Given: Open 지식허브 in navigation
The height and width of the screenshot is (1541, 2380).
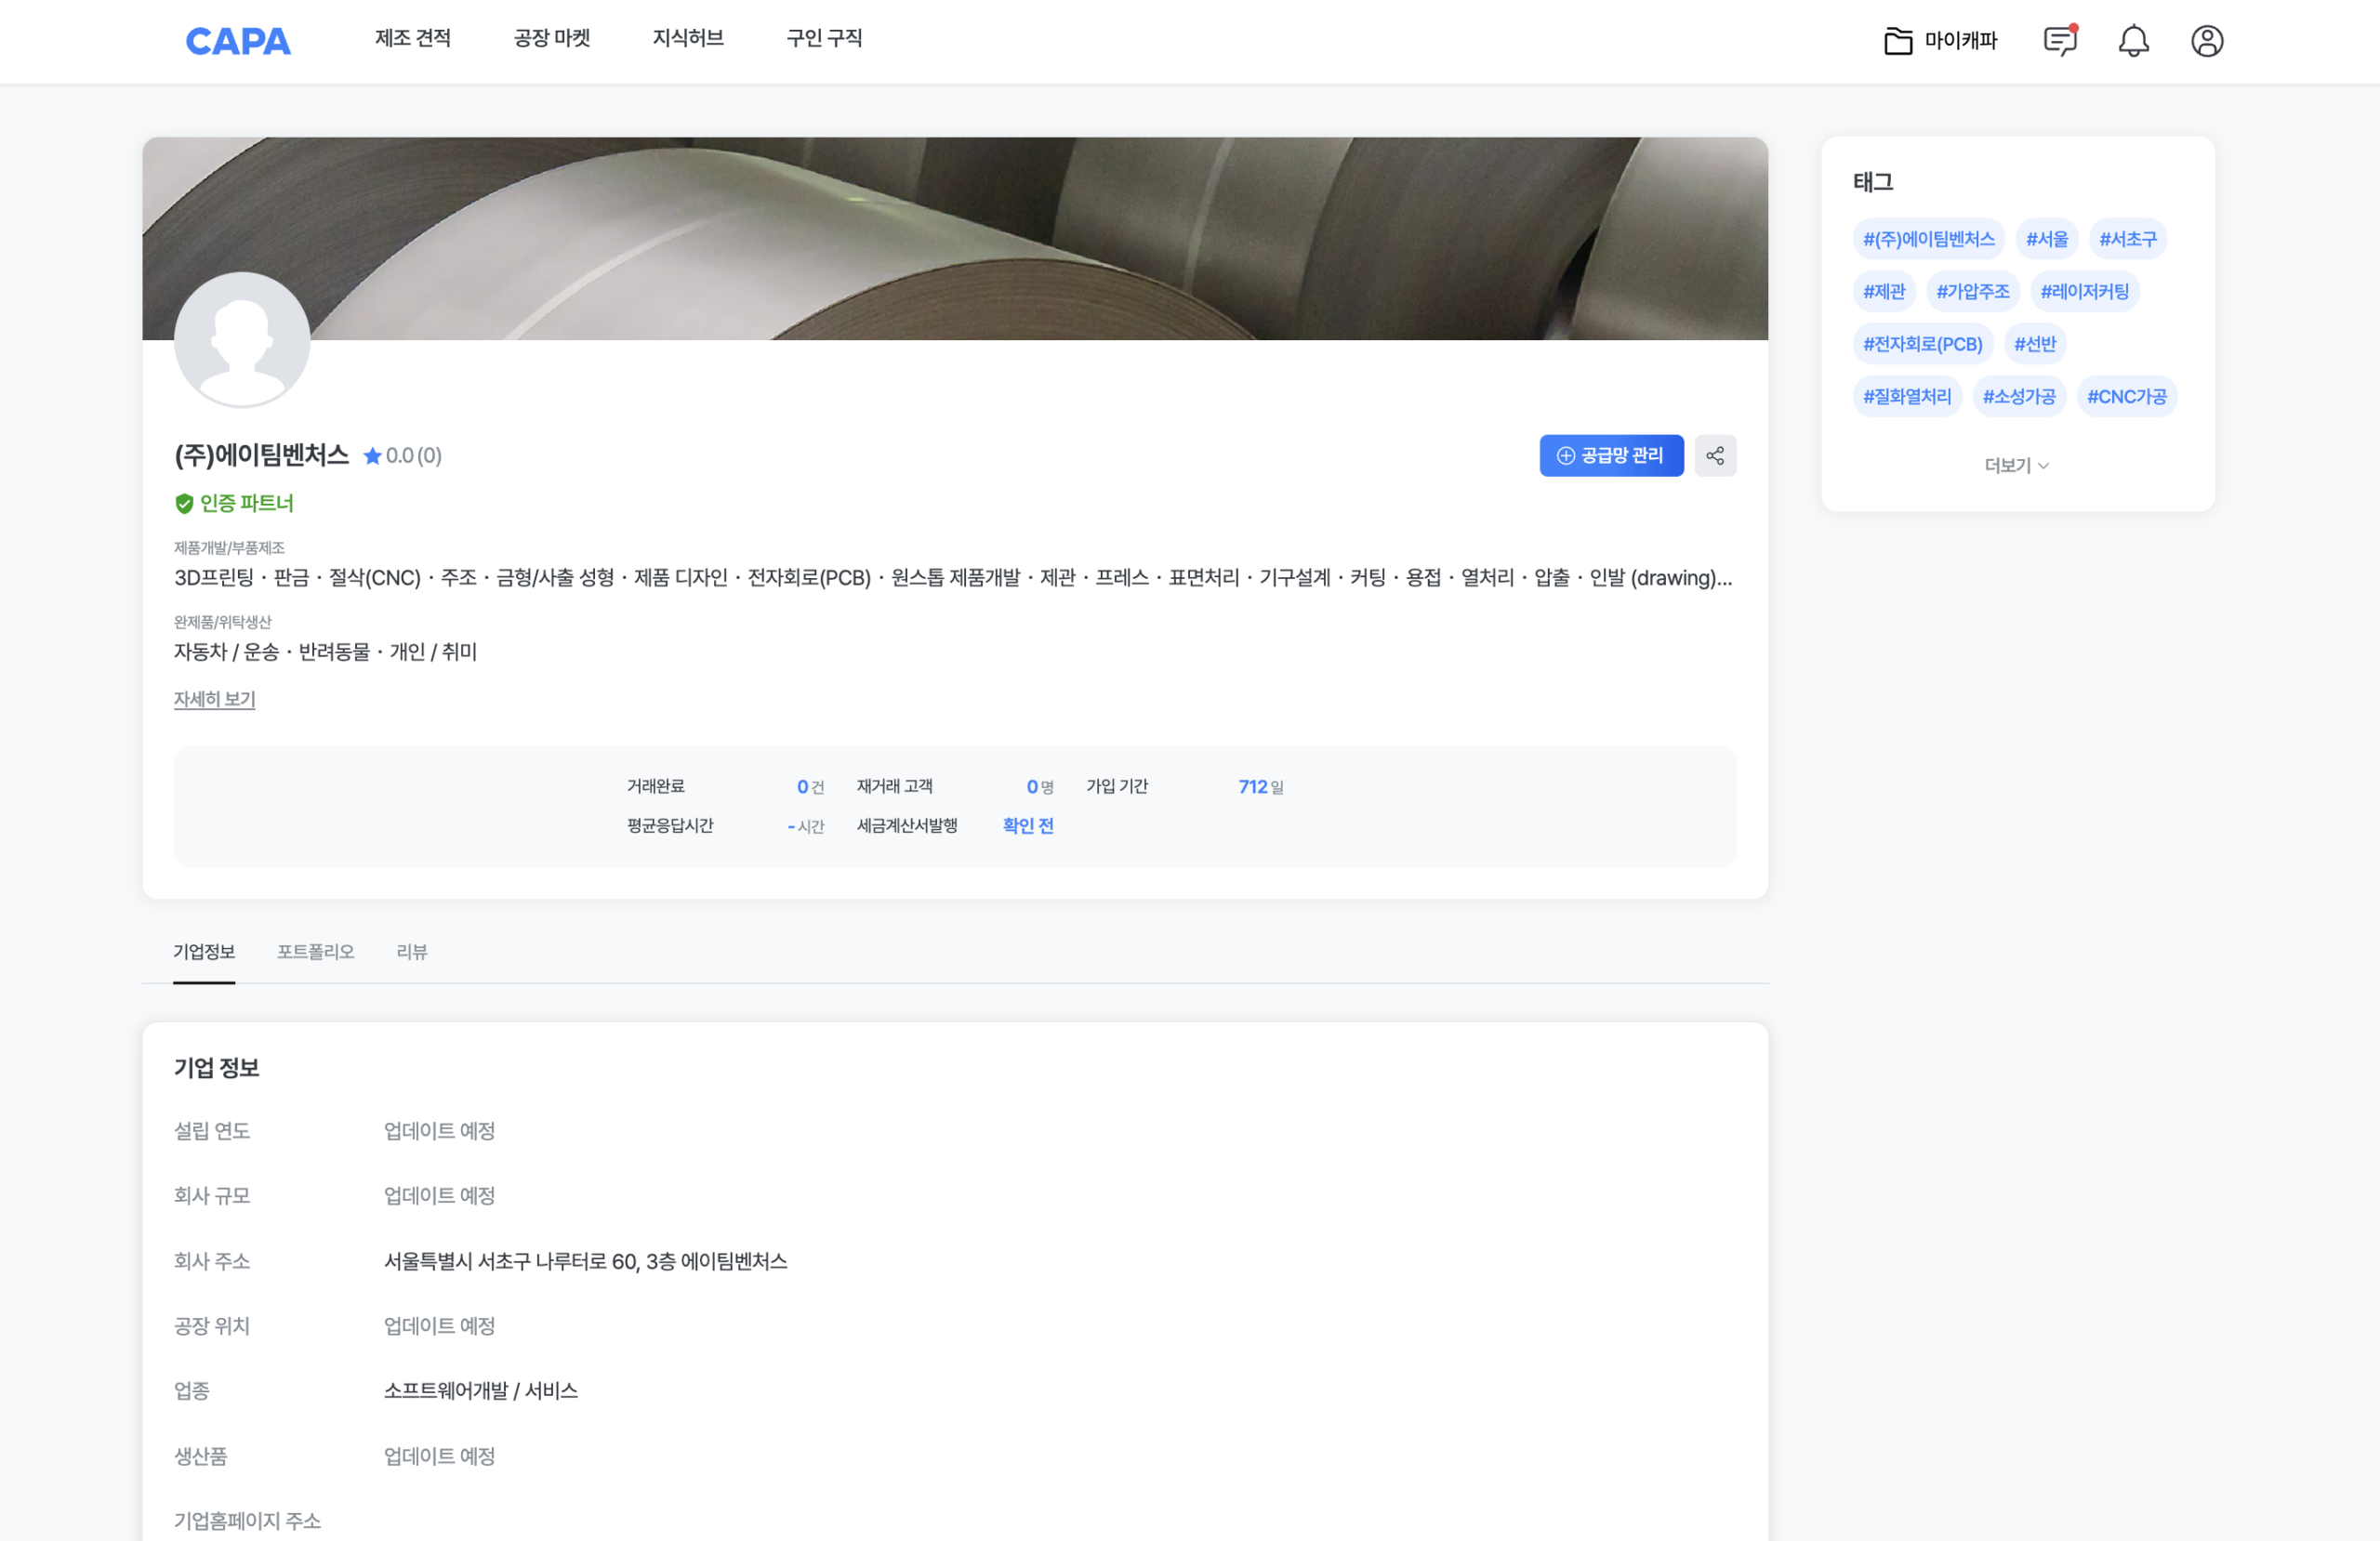Looking at the screenshot, I should tap(687, 38).
